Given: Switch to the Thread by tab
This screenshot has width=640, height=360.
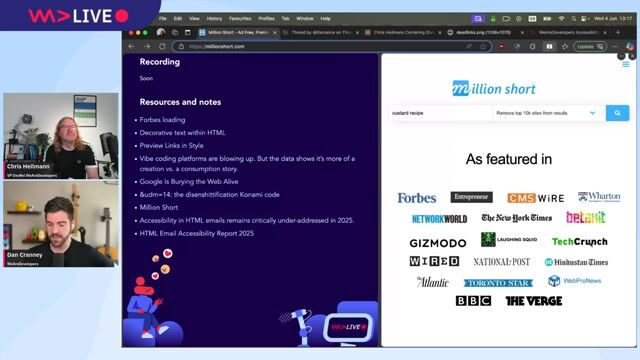Looking at the screenshot, I should pos(321,32).
